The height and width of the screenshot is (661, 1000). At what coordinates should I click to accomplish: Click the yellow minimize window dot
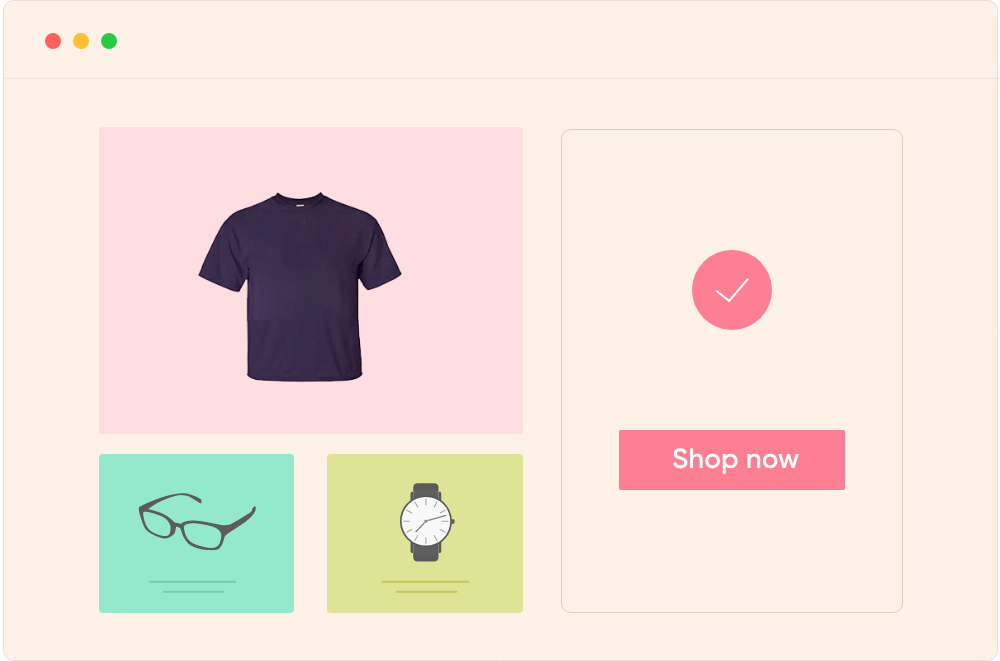click(81, 41)
